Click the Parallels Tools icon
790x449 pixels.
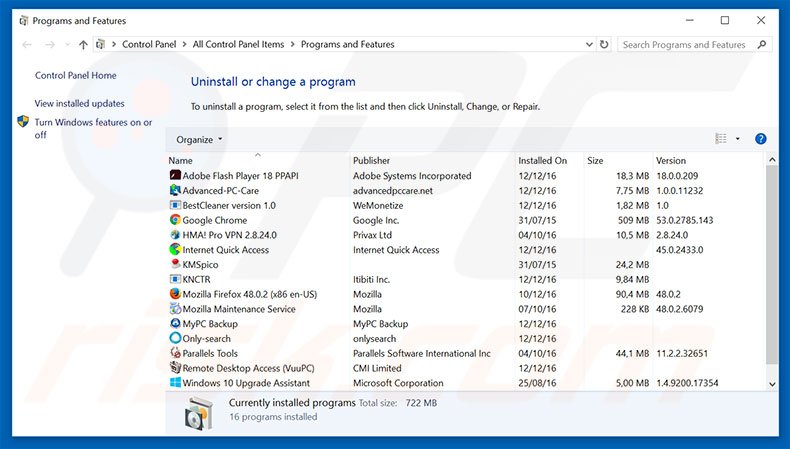(175, 353)
